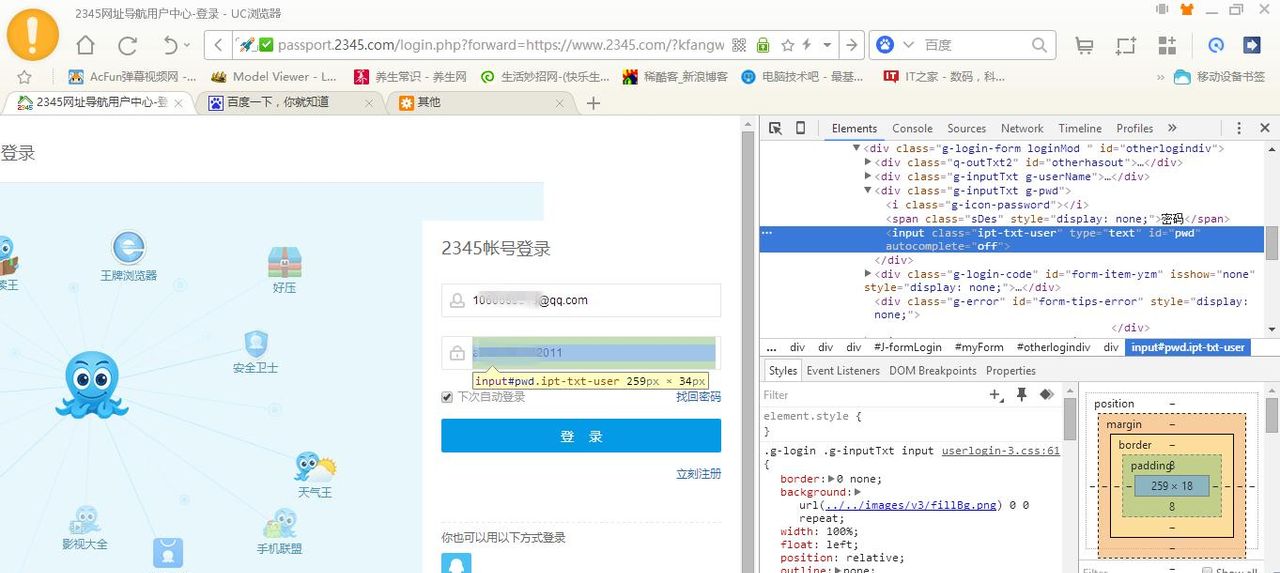The image size is (1280, 573).
Task: Click the screenshot capture toolbar icon
Action: (x=1126, y=45)
